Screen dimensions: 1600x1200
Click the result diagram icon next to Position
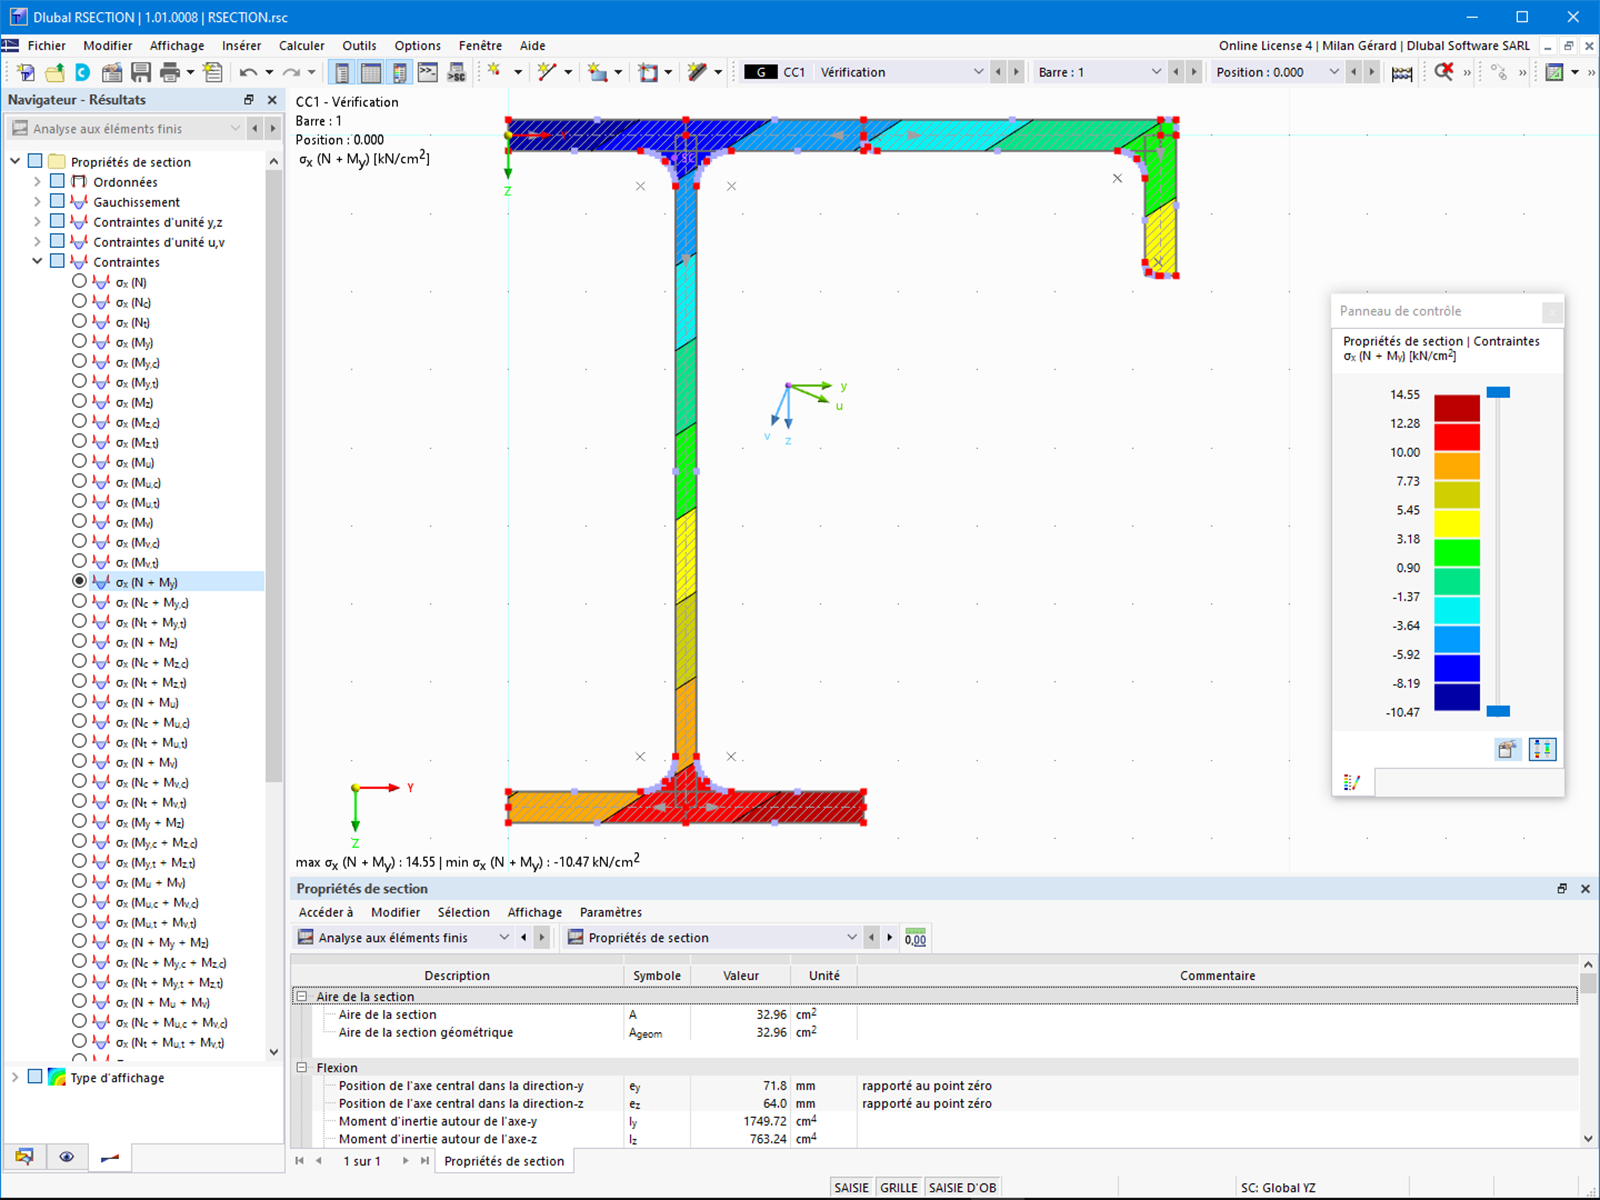1402,72
